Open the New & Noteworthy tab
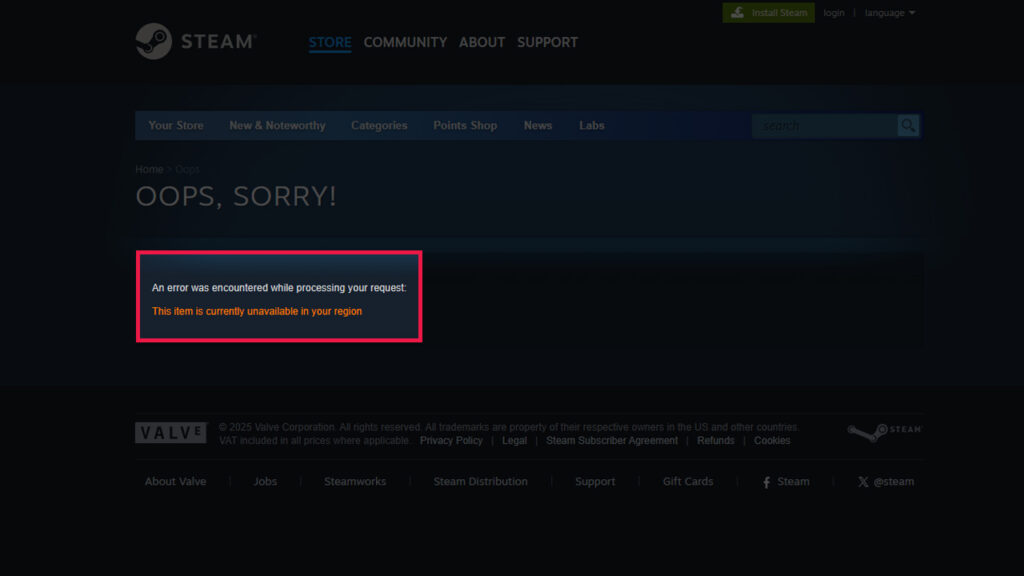Screen dimensions: 1024x576 (277, 125)
